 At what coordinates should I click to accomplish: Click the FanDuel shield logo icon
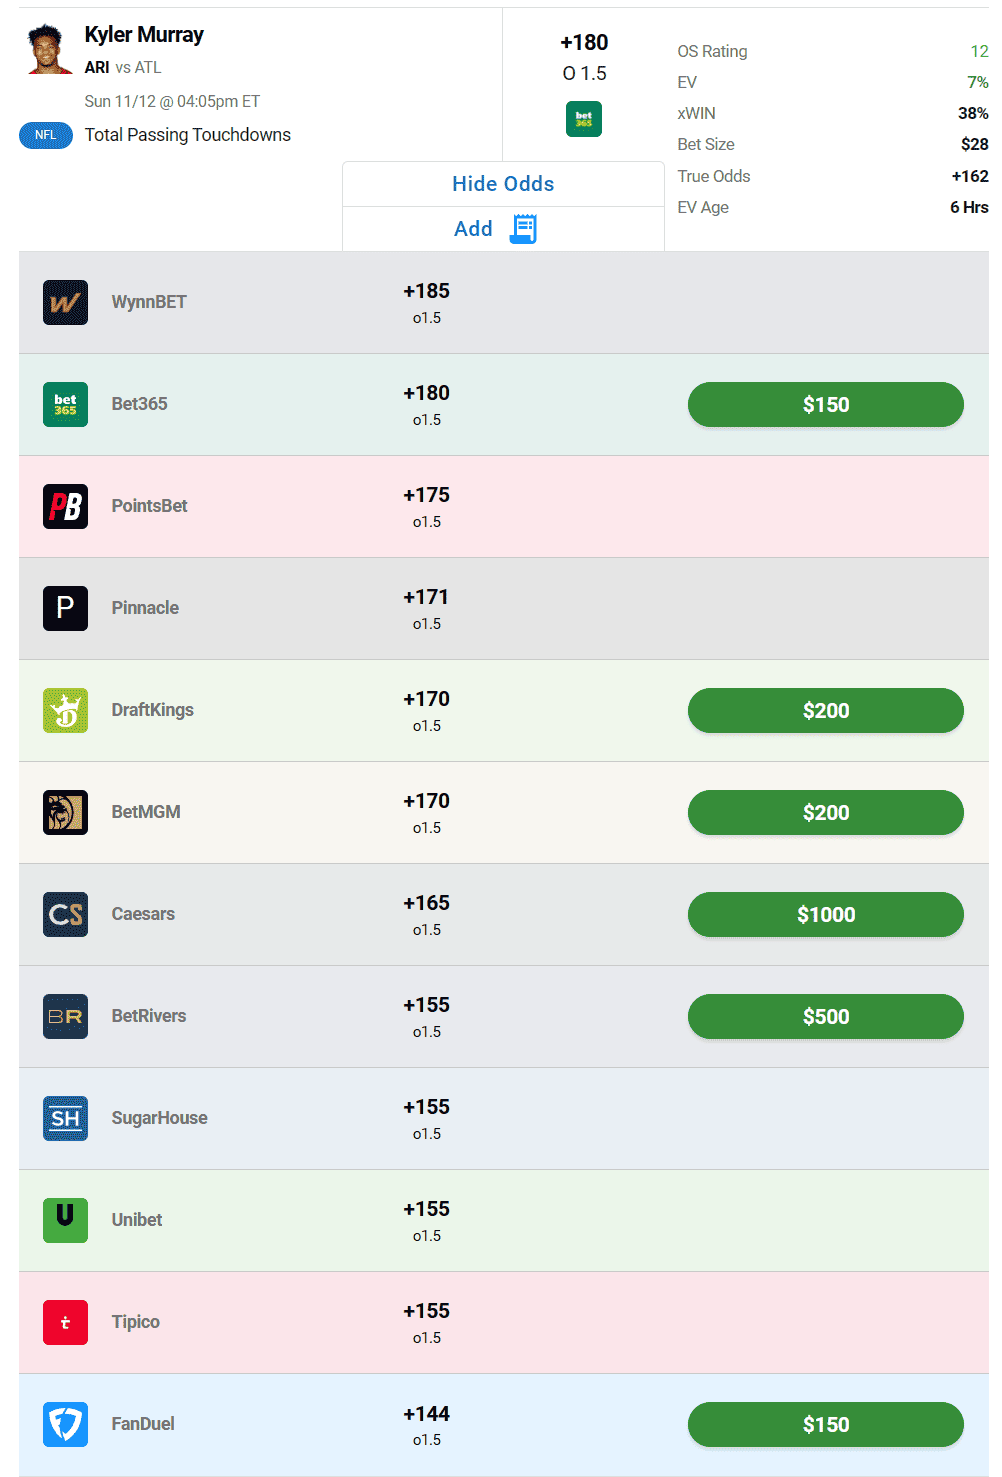click(65, 1424)
